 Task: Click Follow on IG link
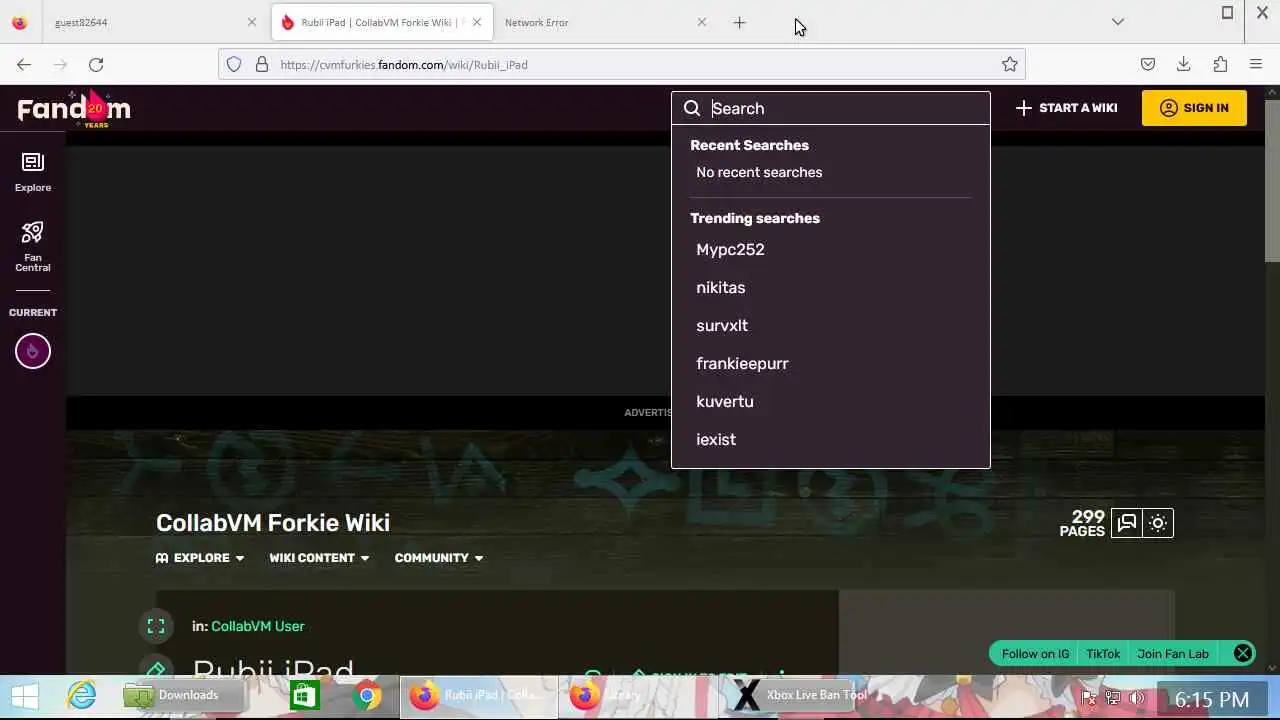1035,653
